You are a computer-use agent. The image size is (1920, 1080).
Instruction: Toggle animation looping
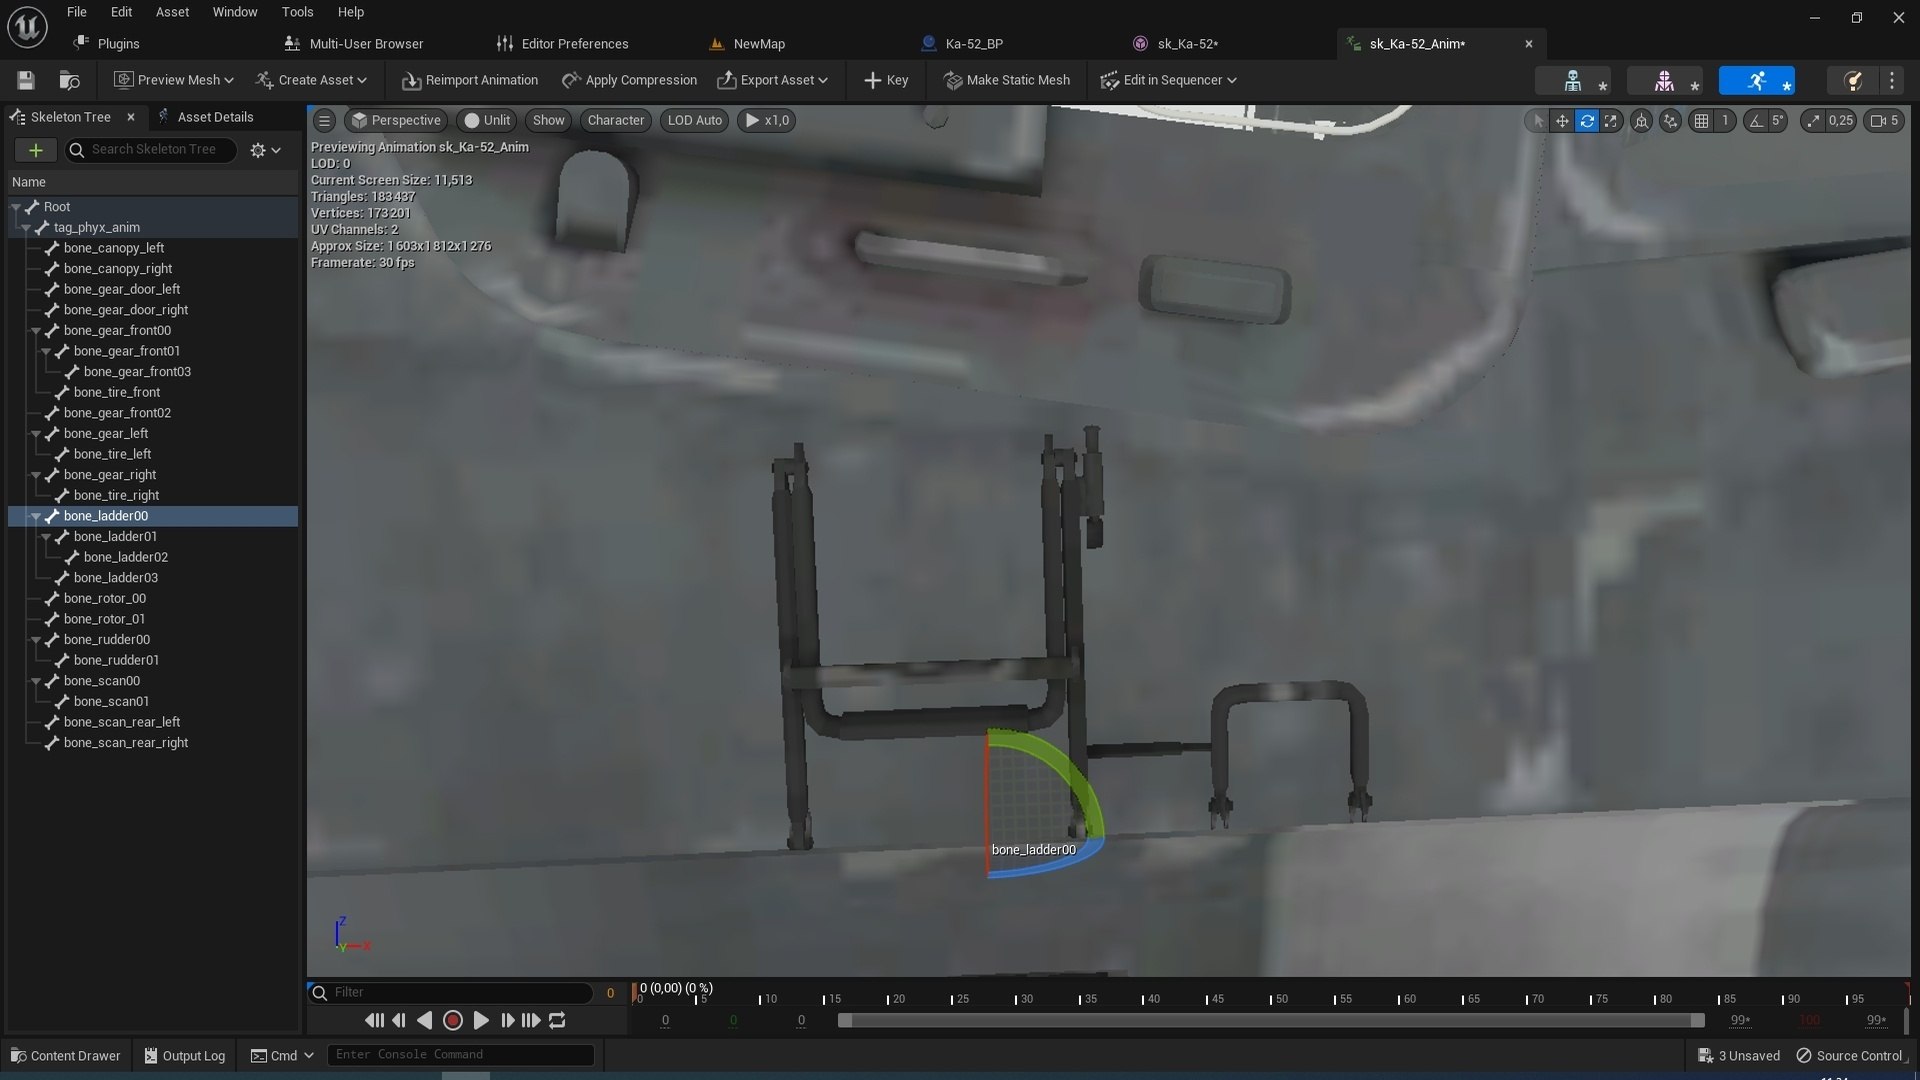558,1021
